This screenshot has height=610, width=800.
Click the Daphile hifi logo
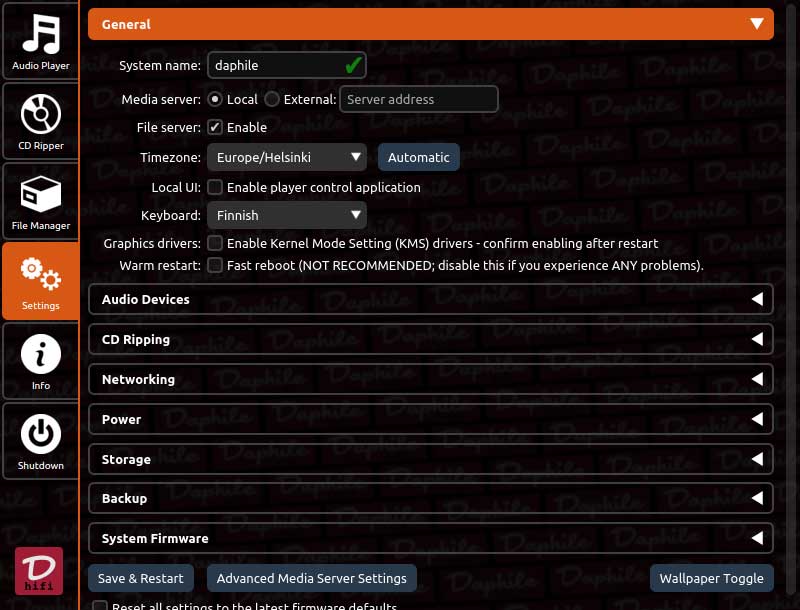39,571
